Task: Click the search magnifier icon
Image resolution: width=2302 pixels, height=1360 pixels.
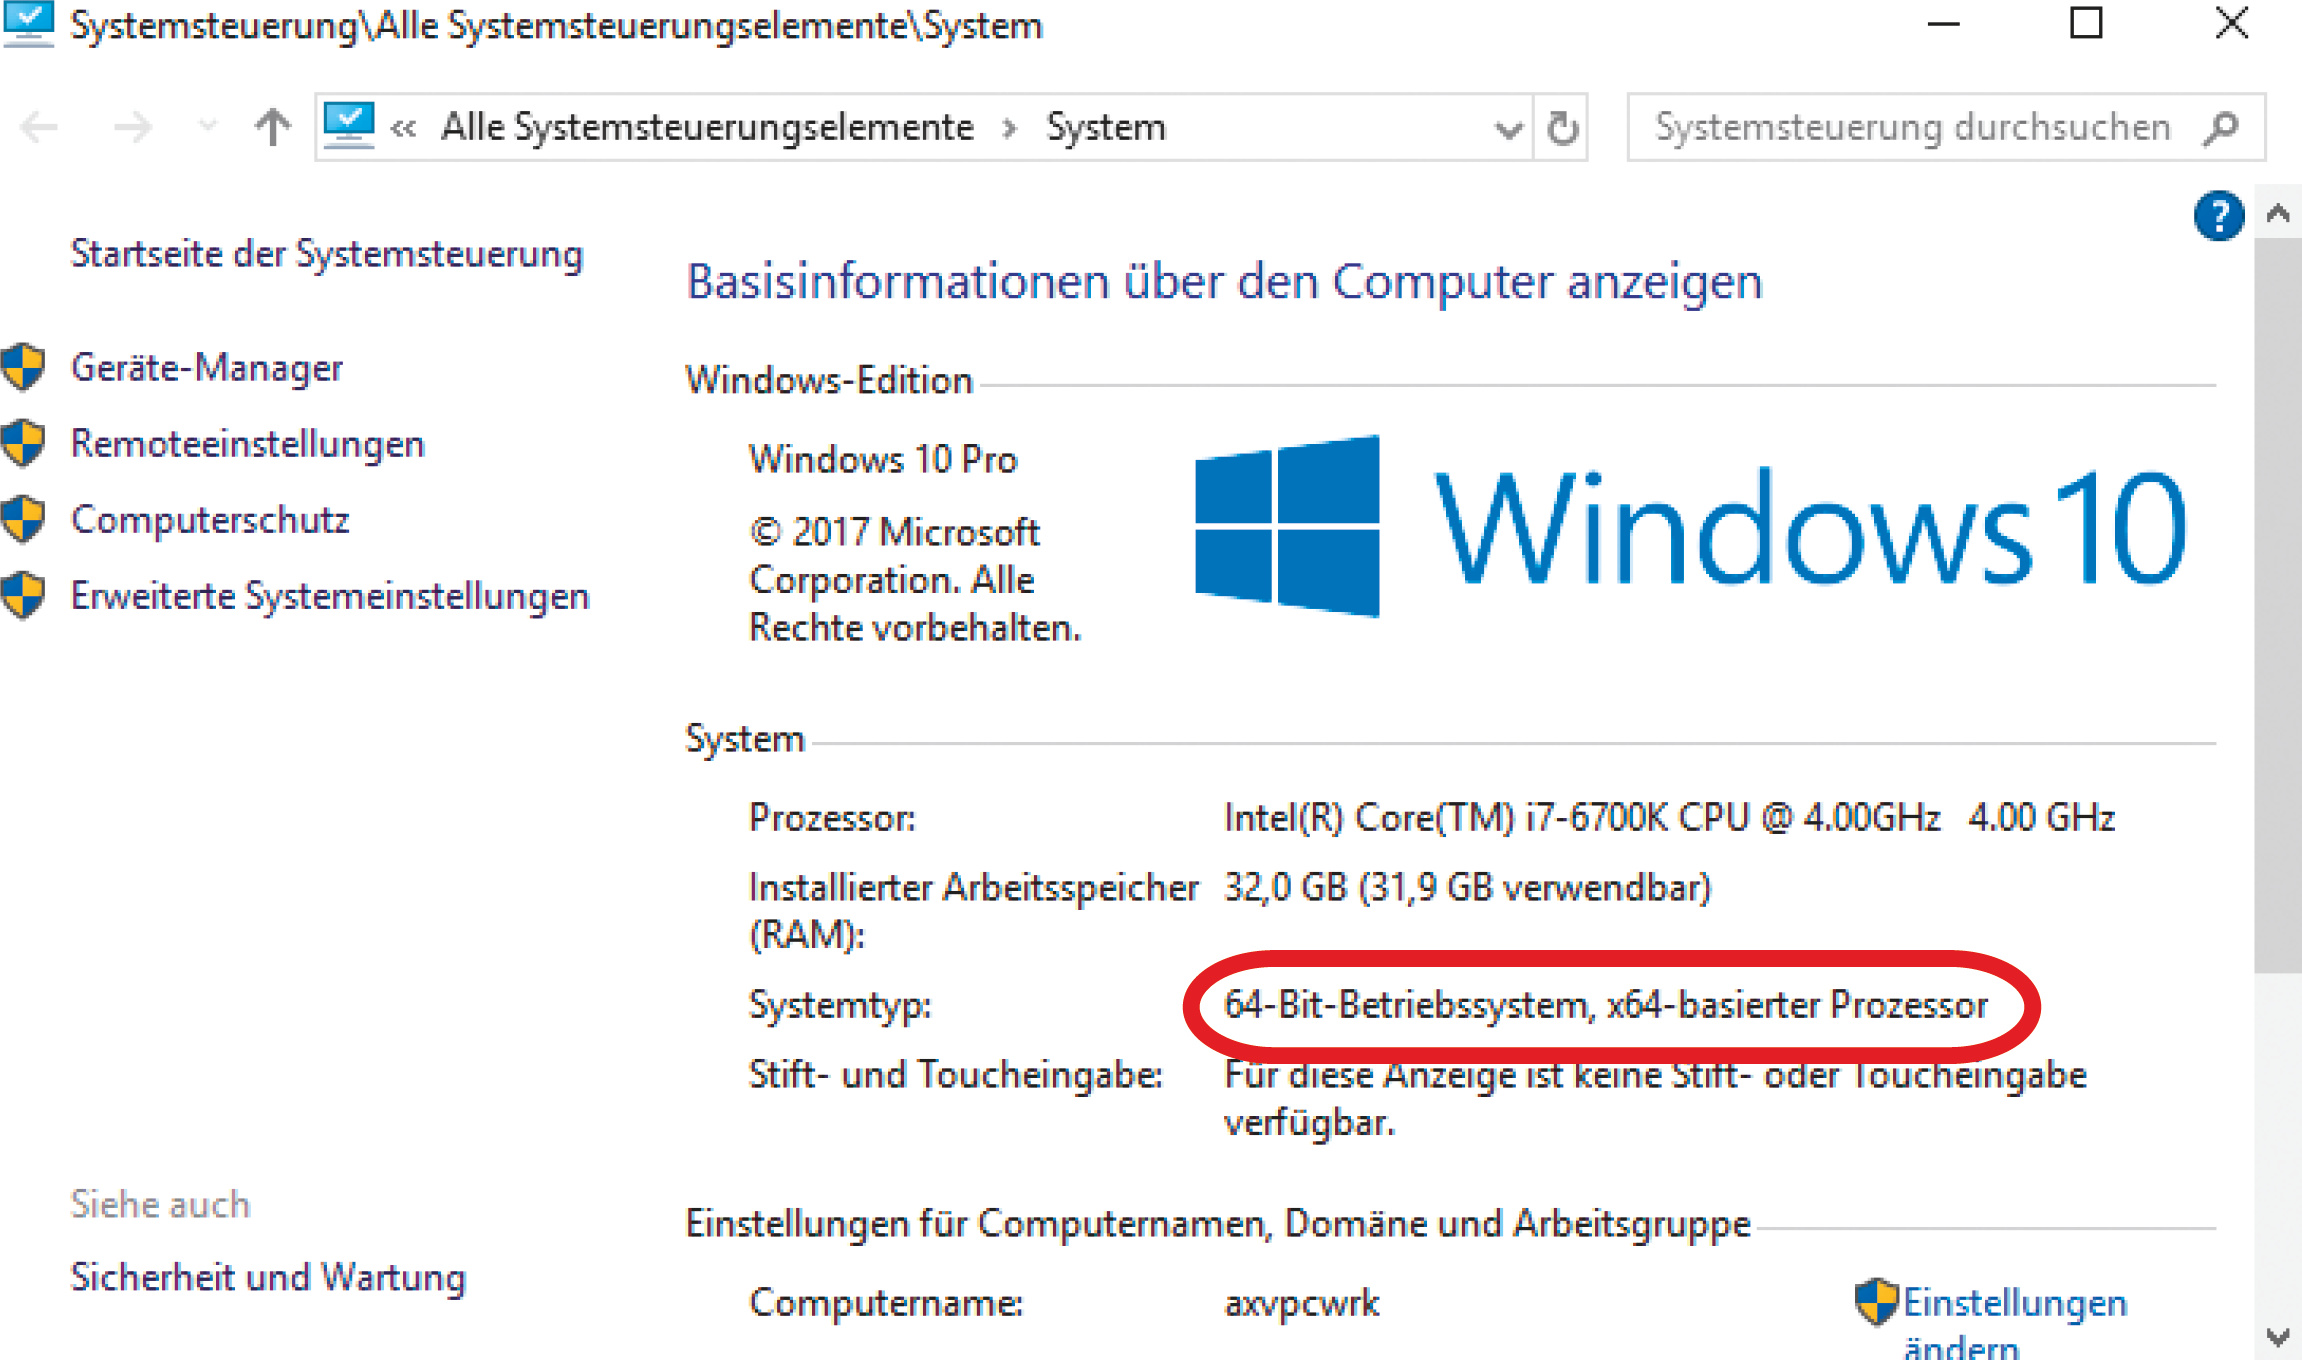Action: pyautogui.click(x=2222, y=128)
